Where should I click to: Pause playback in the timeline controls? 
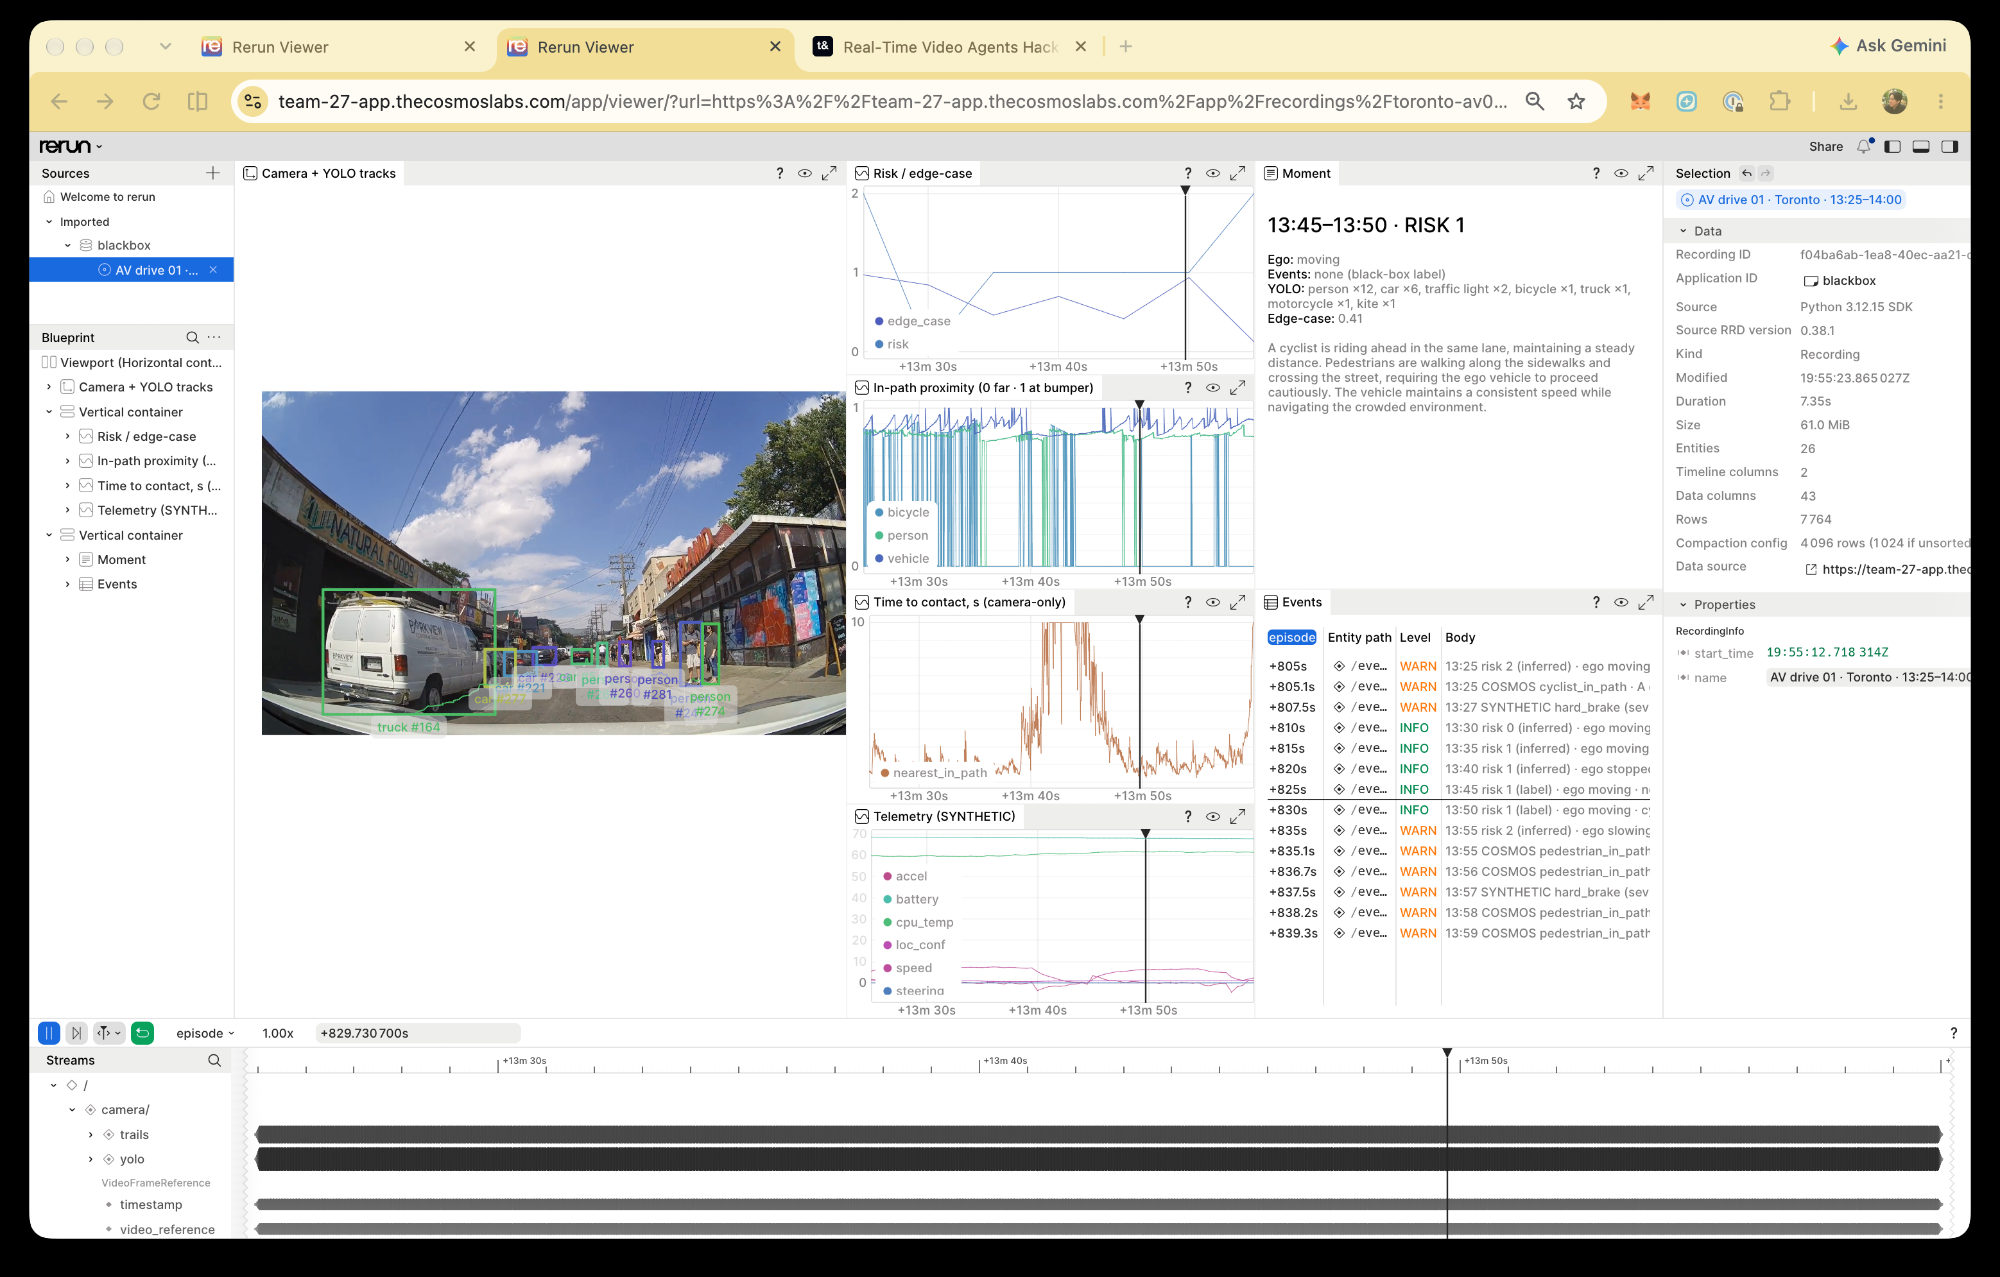(x=49, y=1033)
